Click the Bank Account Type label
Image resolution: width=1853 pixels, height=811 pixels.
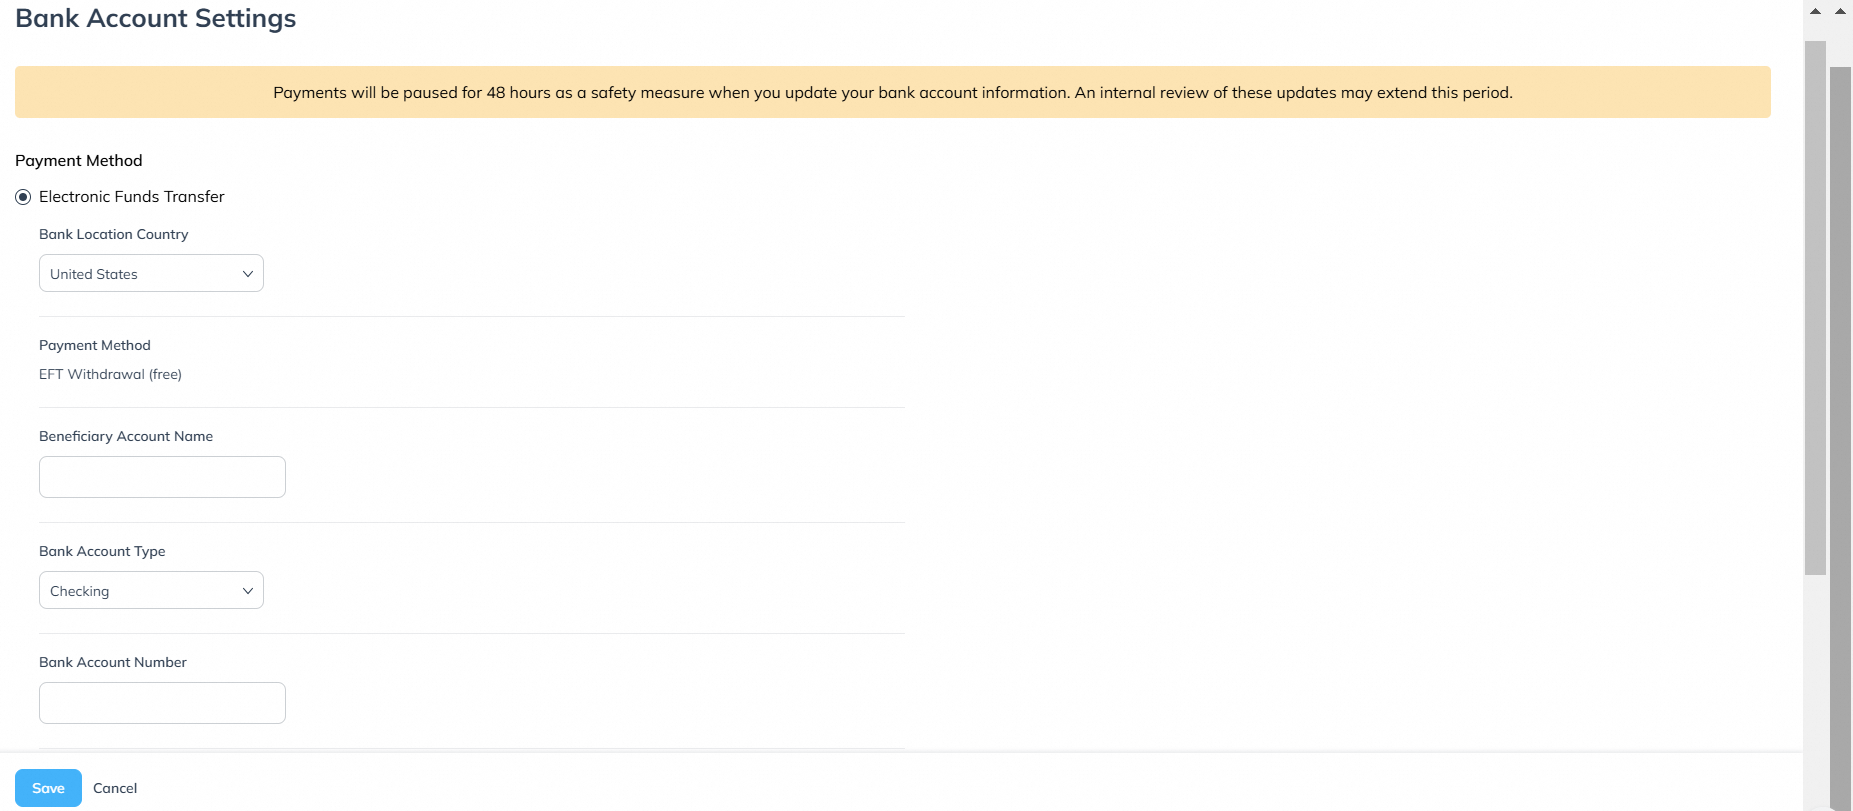[x=102, y=551]
